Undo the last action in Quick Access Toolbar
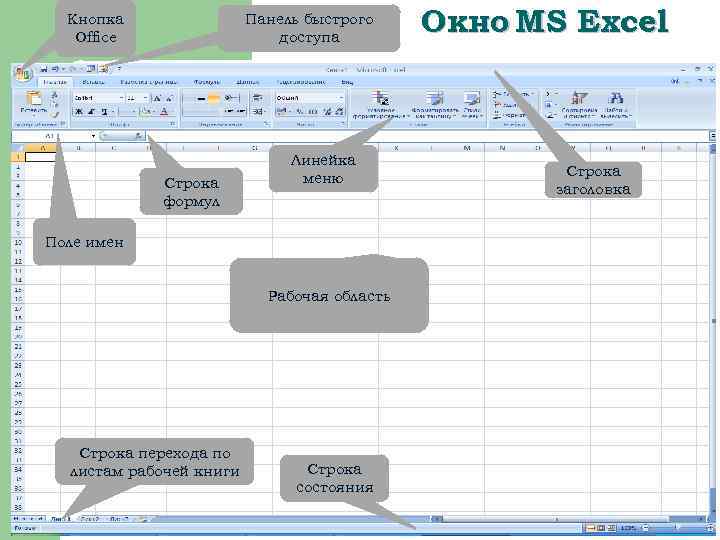Image resolution: width=720 pixels, height=540 pixels. point(55,69)
